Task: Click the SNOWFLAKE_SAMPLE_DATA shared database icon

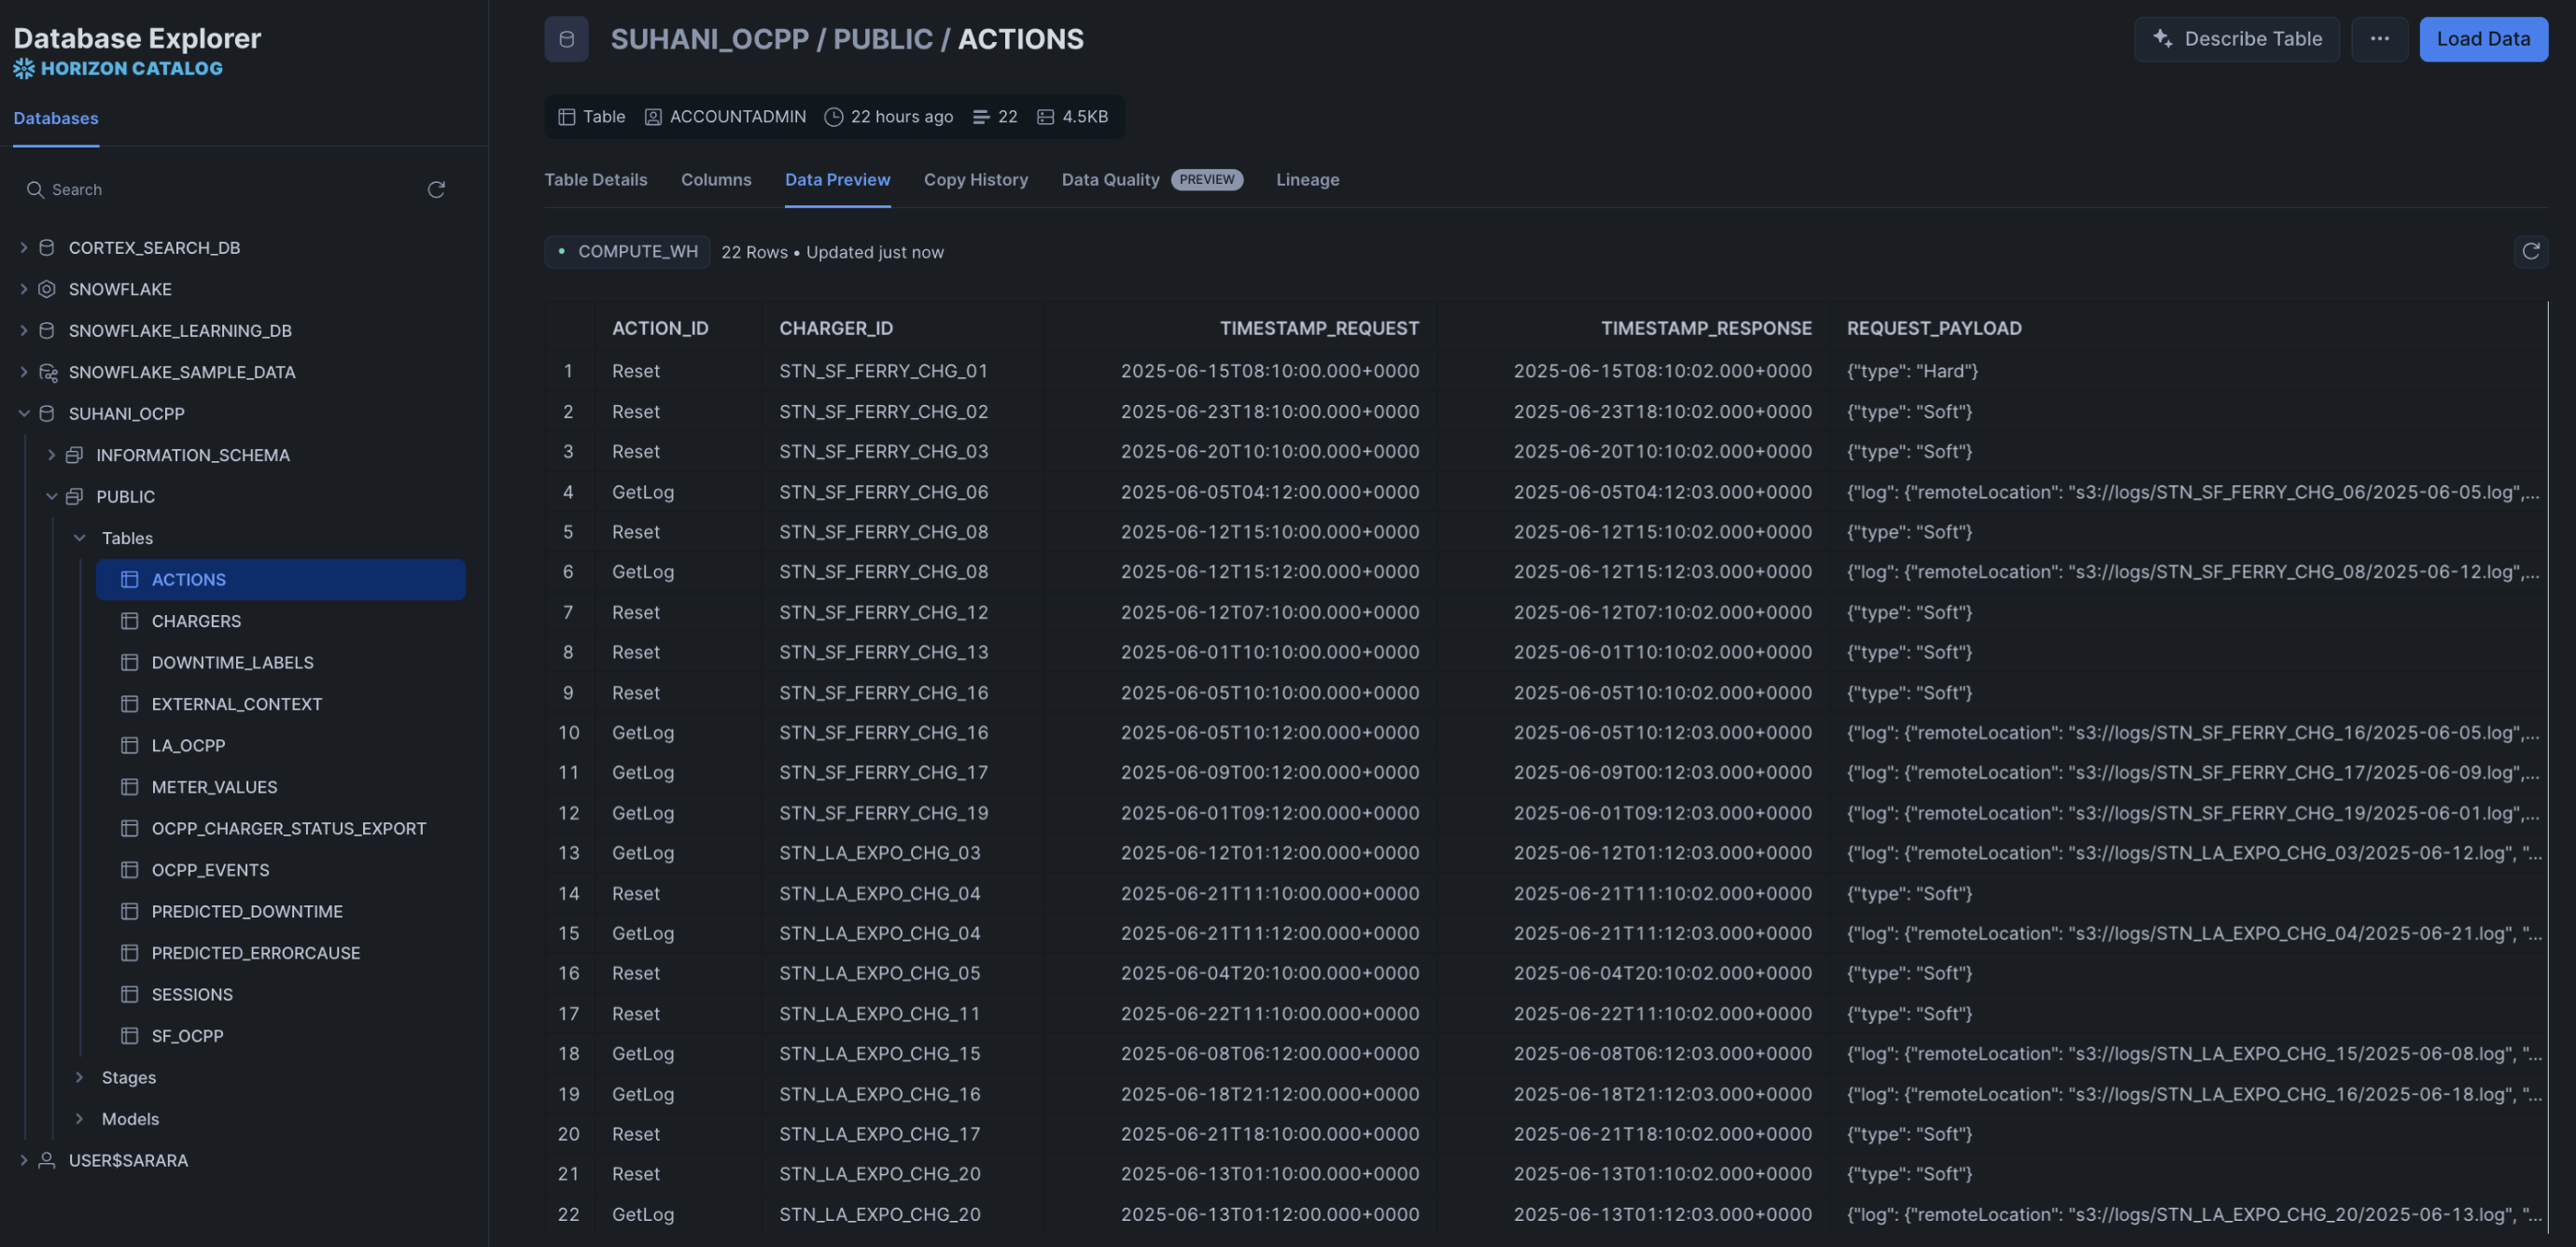Action: [47, 372]
